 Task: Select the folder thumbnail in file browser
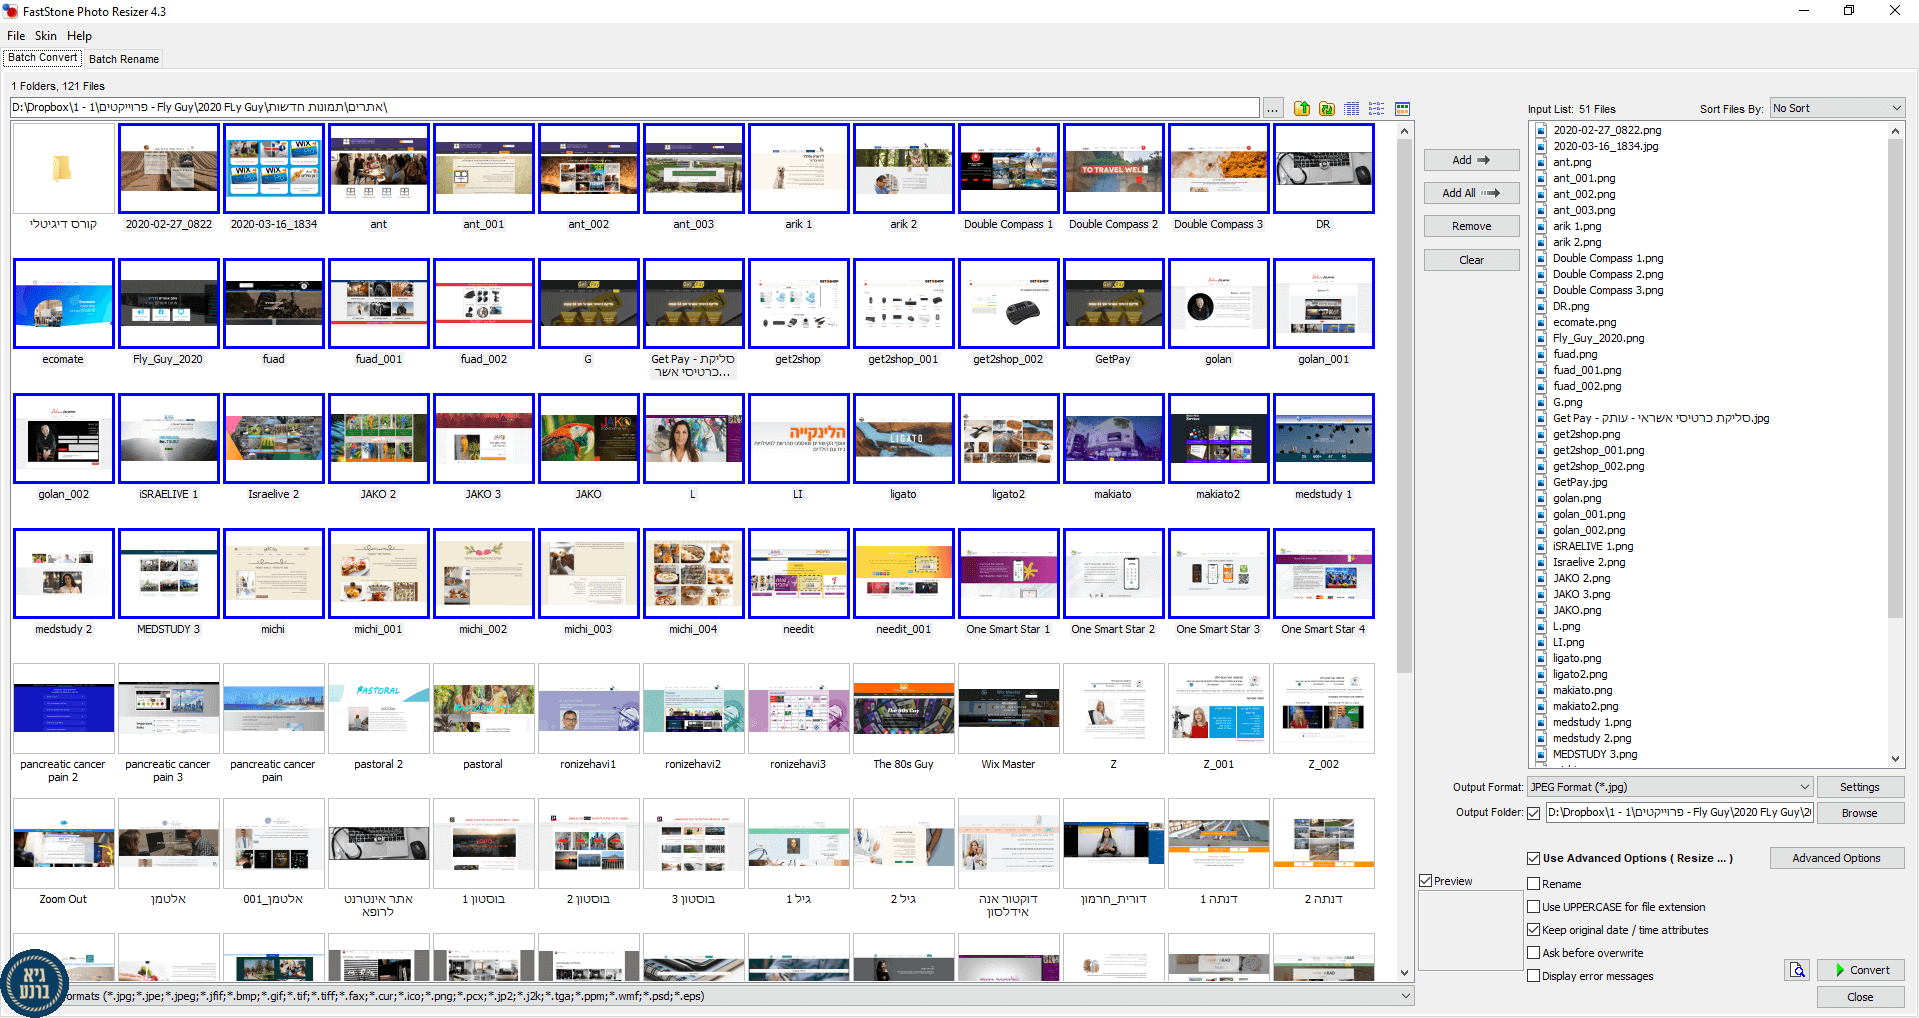63,168
